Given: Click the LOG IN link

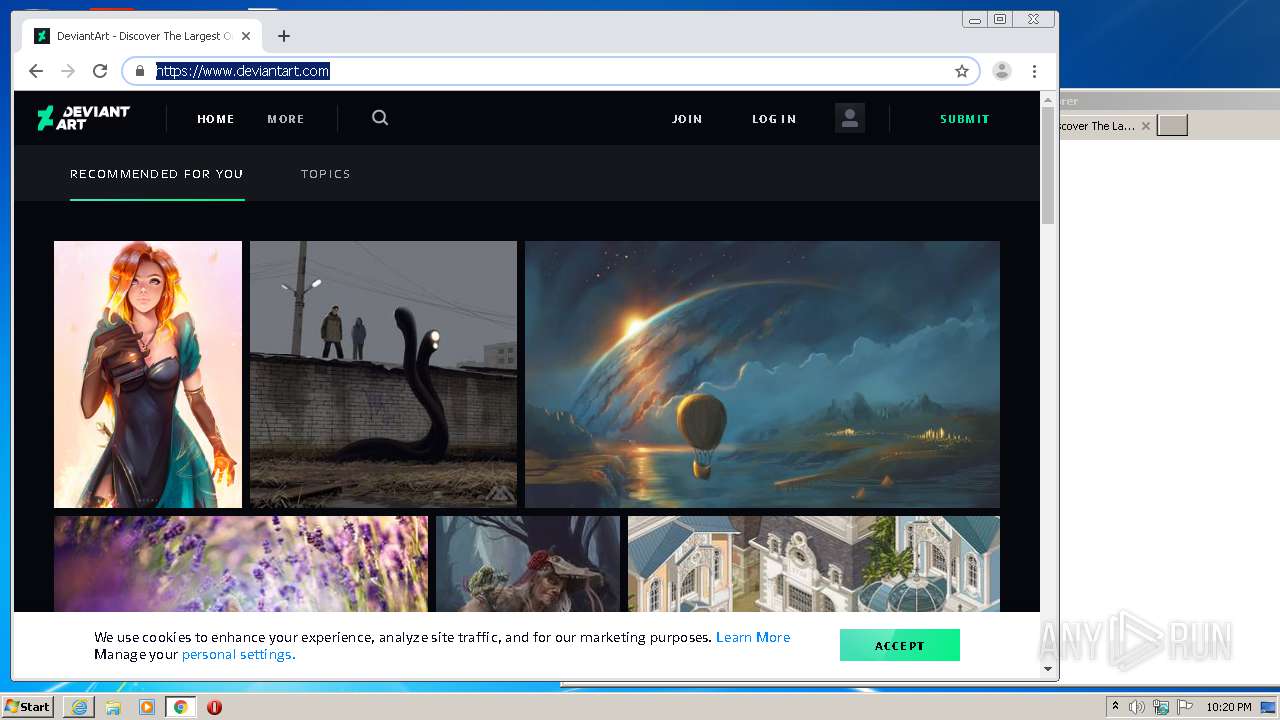Looking at the screenshot, I should tap(774, 119).
